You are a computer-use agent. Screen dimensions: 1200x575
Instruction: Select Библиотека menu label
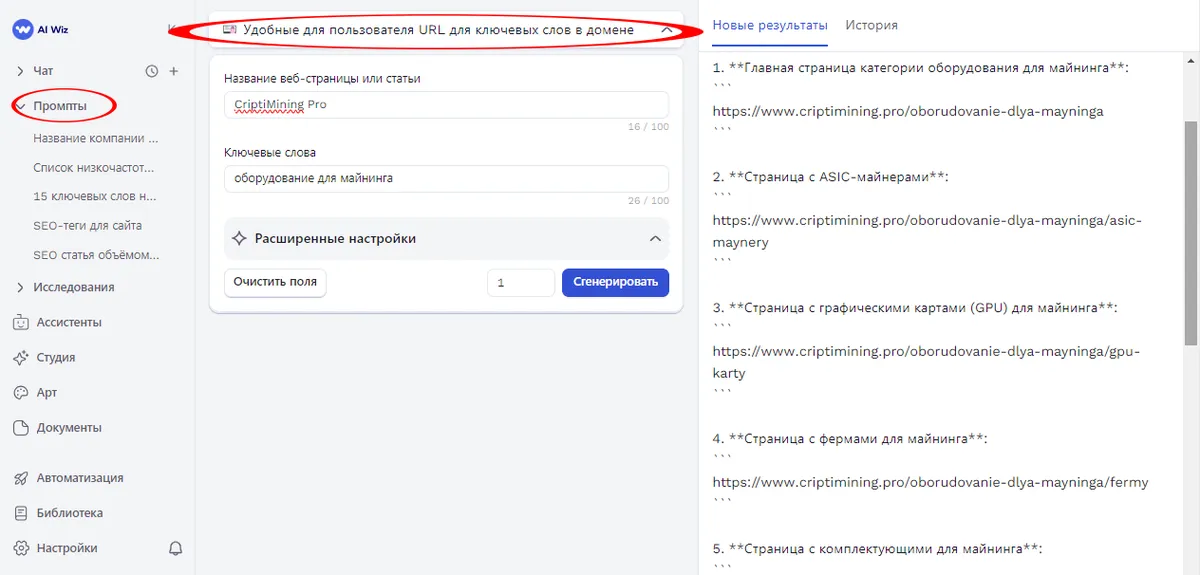pos(70,513)
